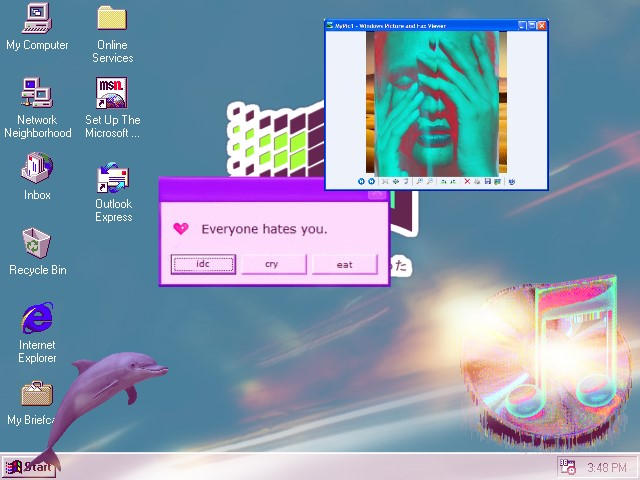Select the Network Neighborhood icon

[x=37, y=108]
